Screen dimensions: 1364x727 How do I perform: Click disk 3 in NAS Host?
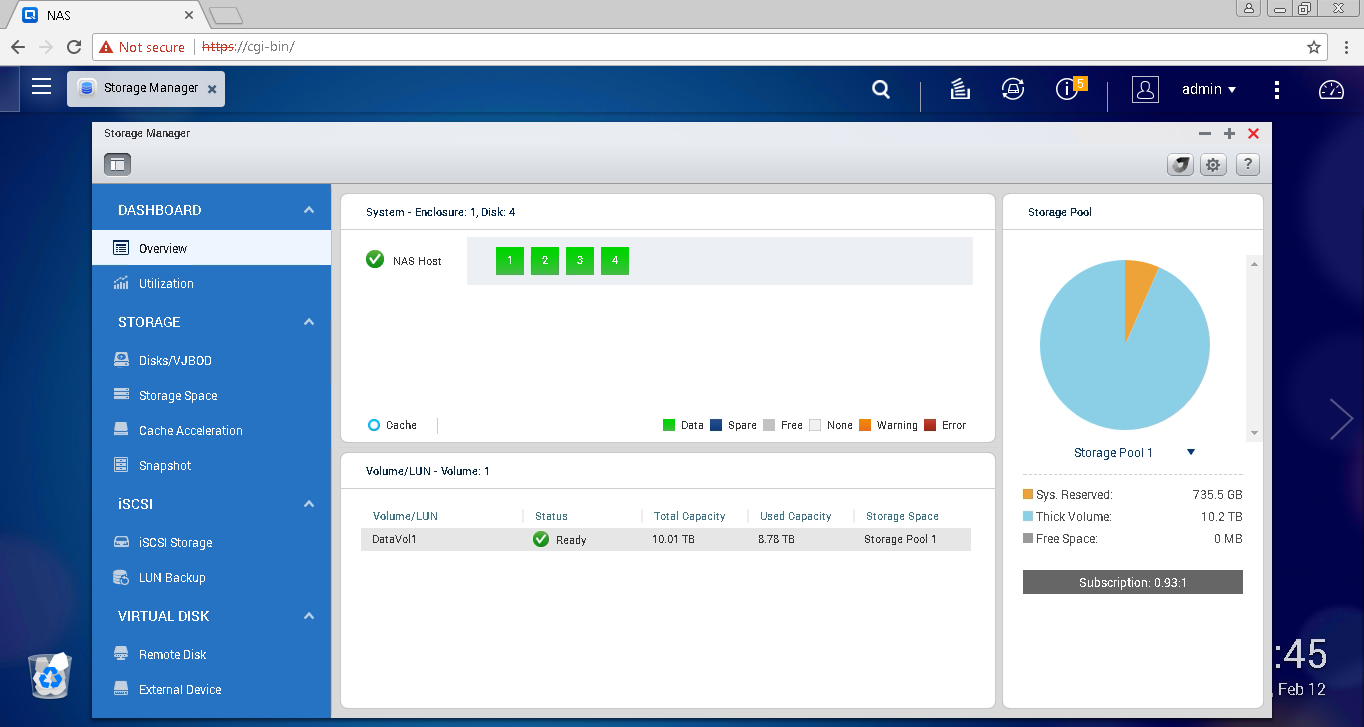pyautogui.click(x=580, y=261)
